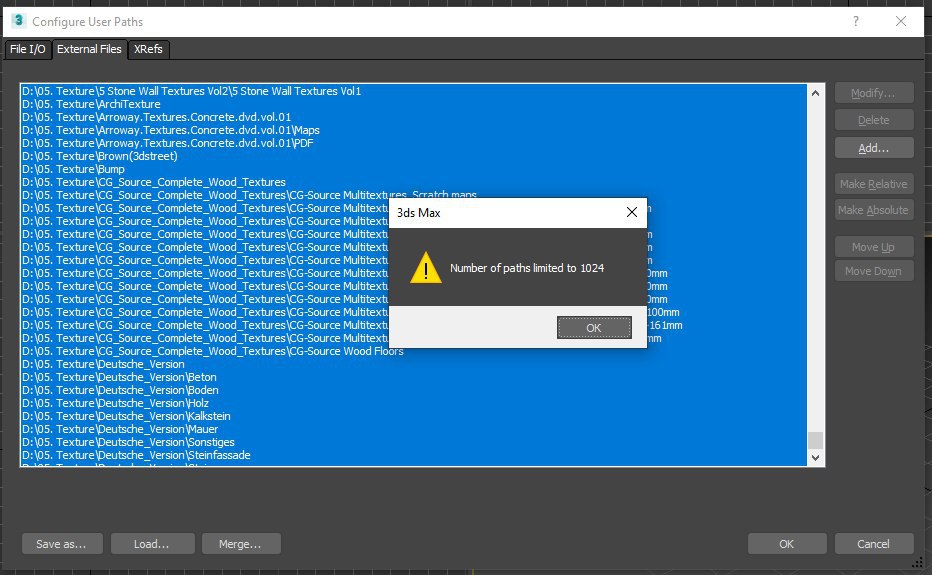Click the yellow warning triangle icon
Image resolution: width=932 pixels, height=575 pixels.
(426, 268)
